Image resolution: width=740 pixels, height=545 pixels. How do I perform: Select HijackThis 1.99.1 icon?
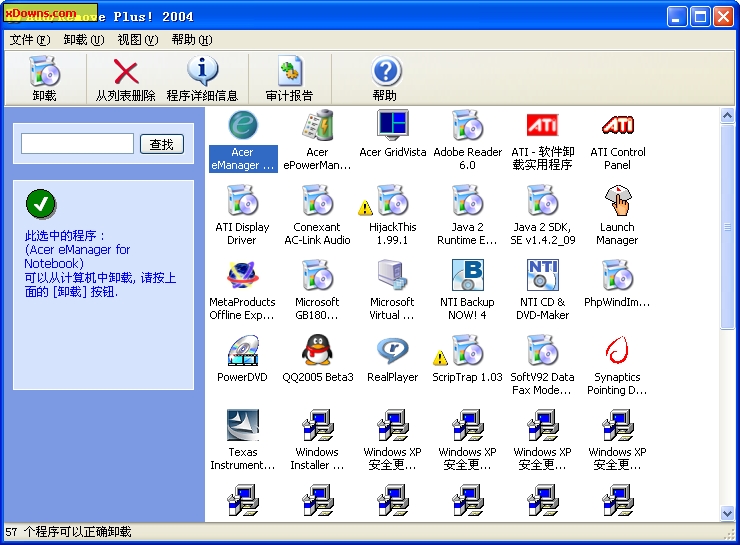393,200
